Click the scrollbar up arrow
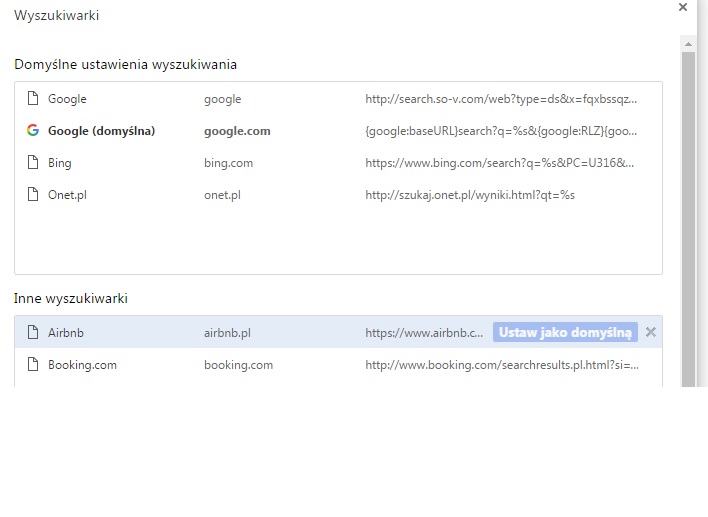 [x=688, y=43]
